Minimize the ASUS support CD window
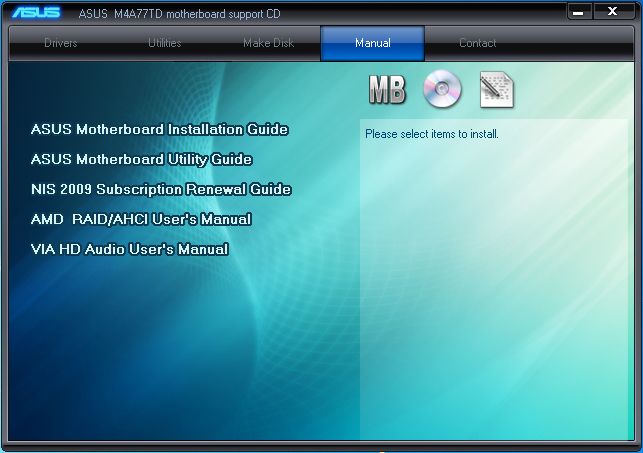 tap(579, 12)
